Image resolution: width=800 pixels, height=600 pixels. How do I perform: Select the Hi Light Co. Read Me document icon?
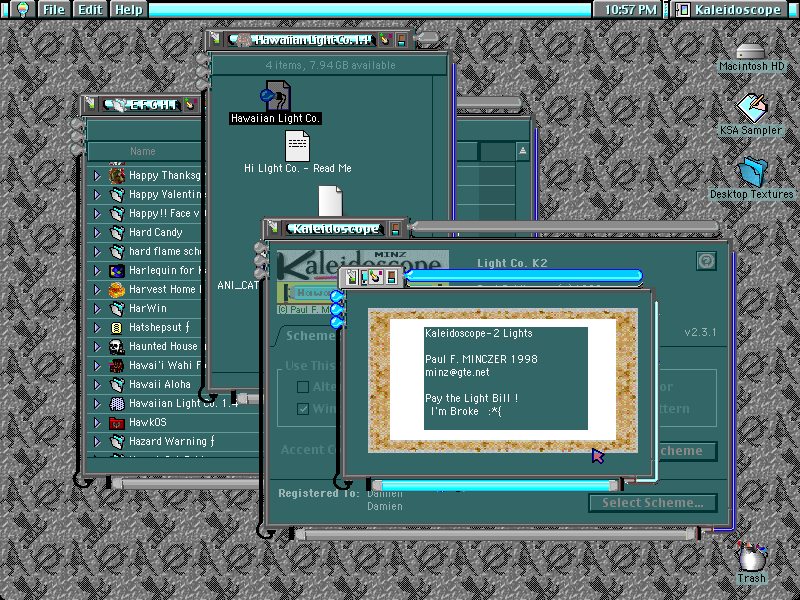pyautogui.click(x=297, y=146)
